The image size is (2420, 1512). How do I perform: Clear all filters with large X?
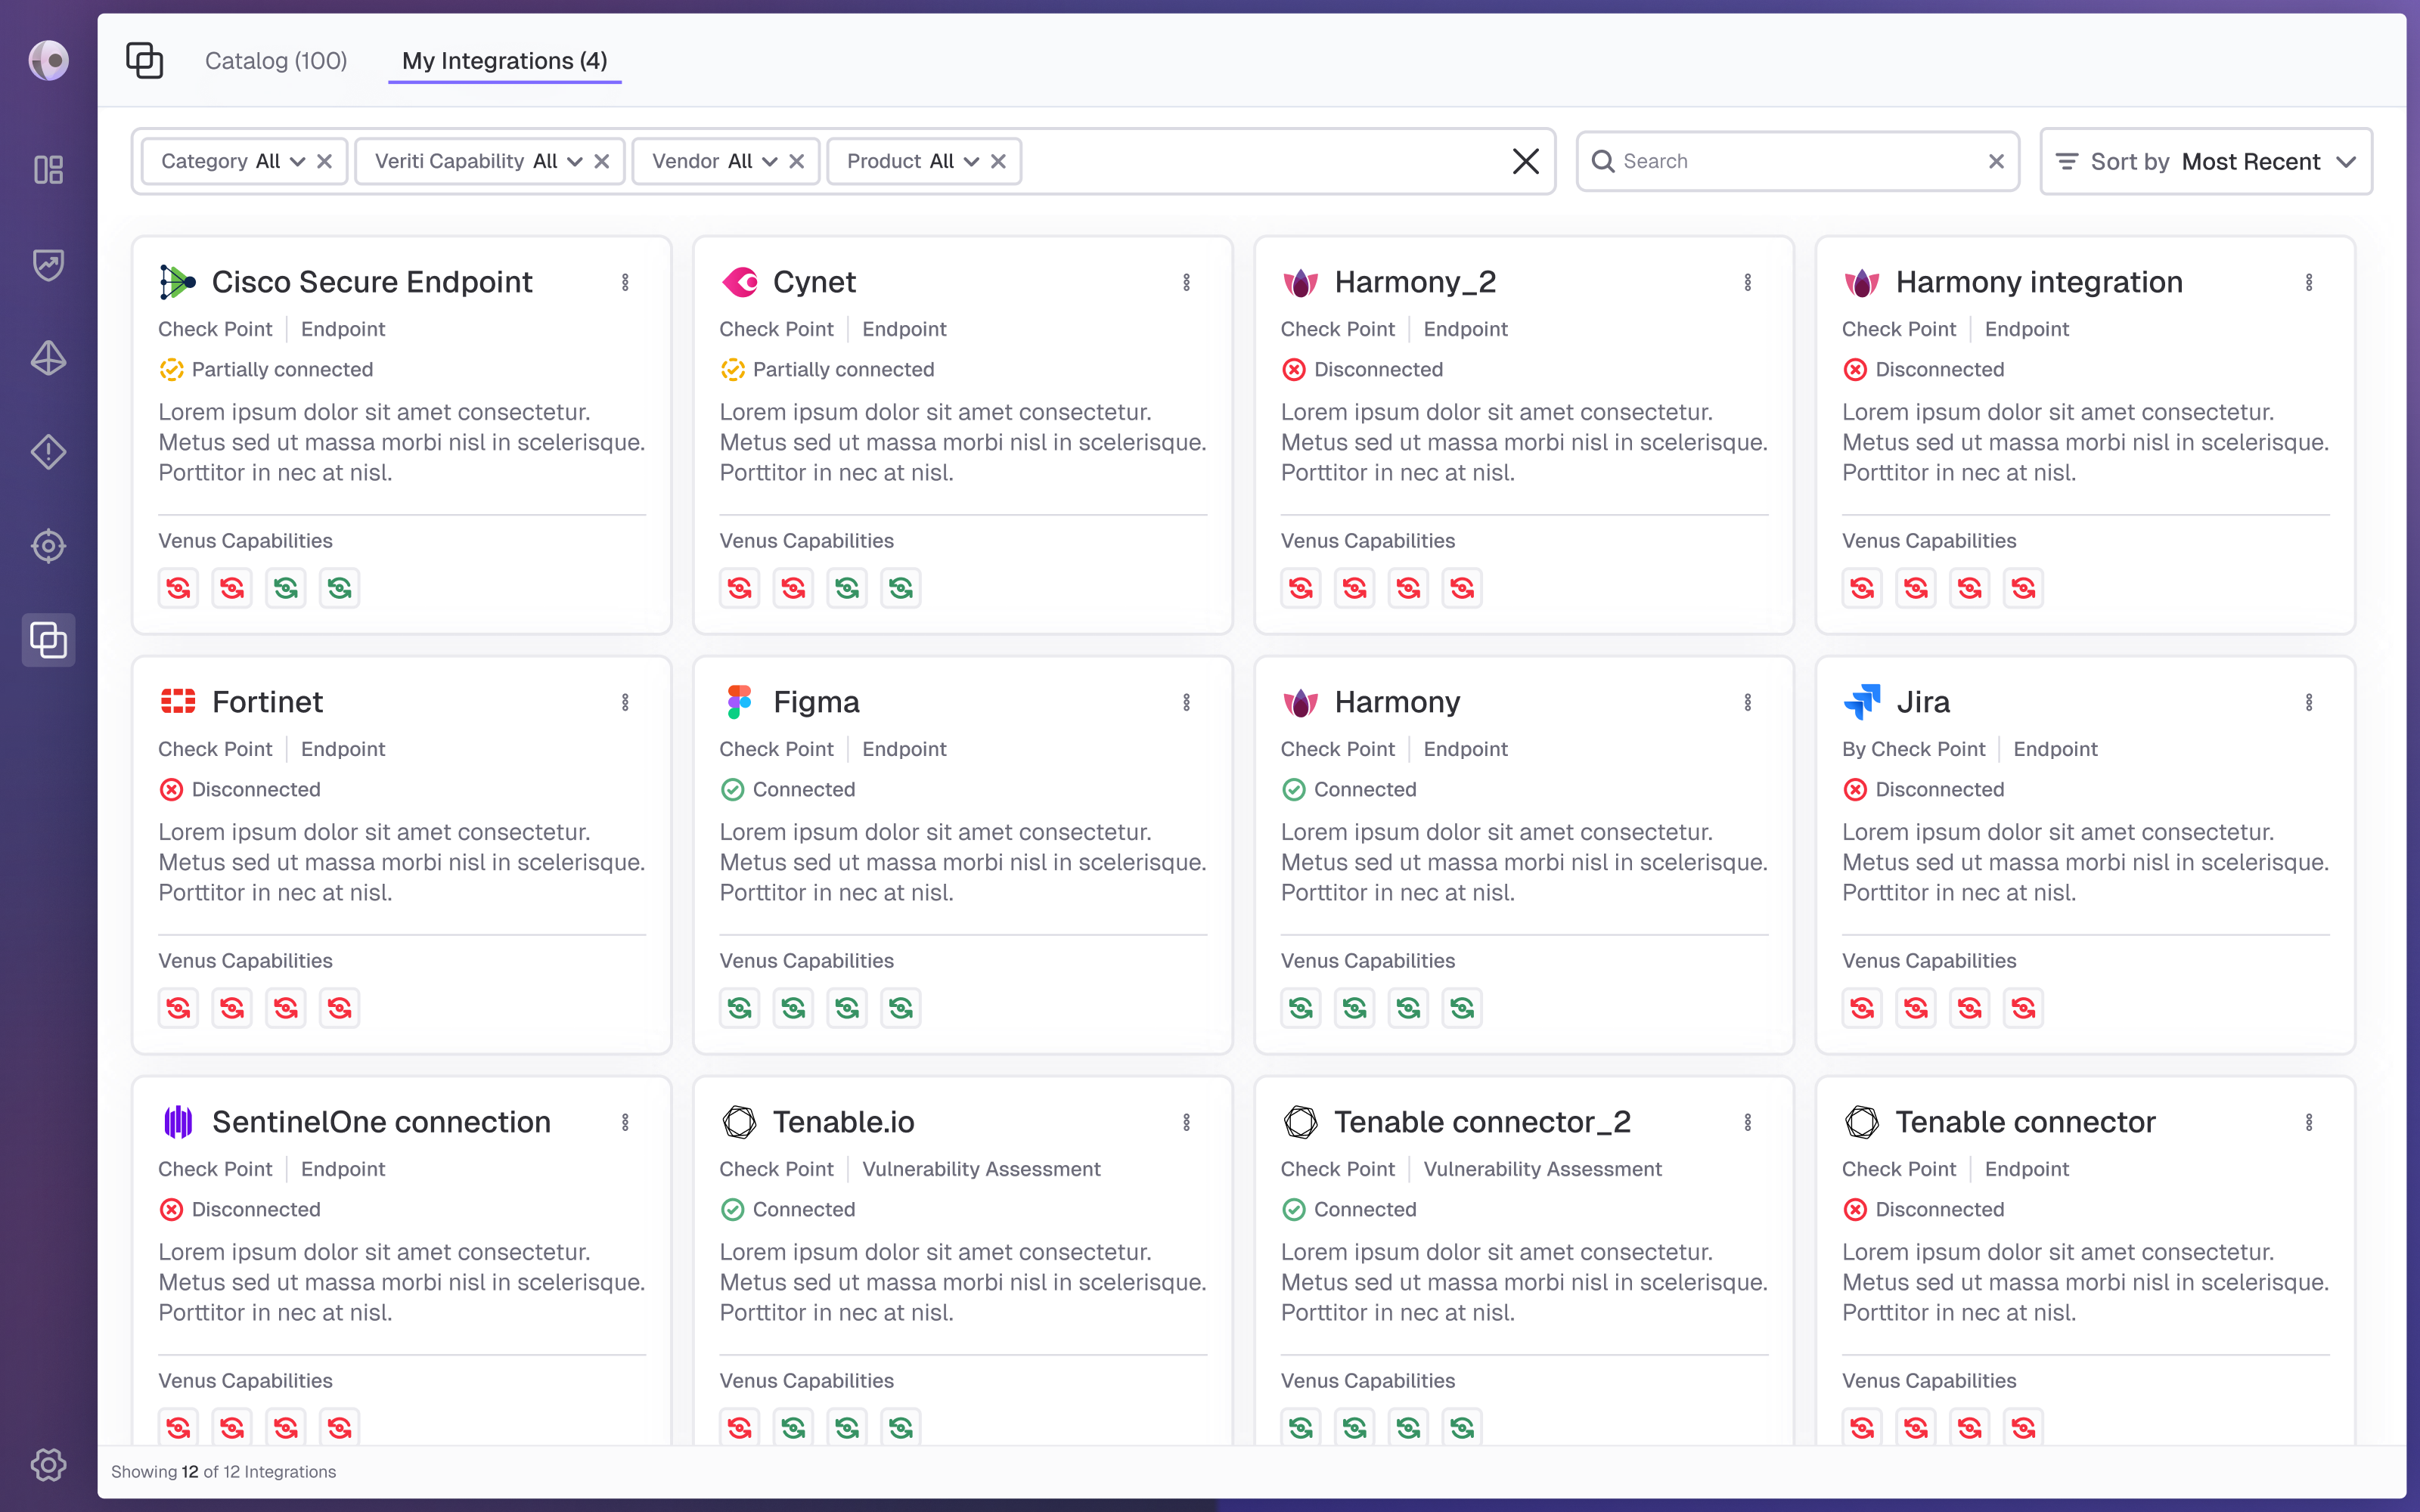(x=1525, y=161)
